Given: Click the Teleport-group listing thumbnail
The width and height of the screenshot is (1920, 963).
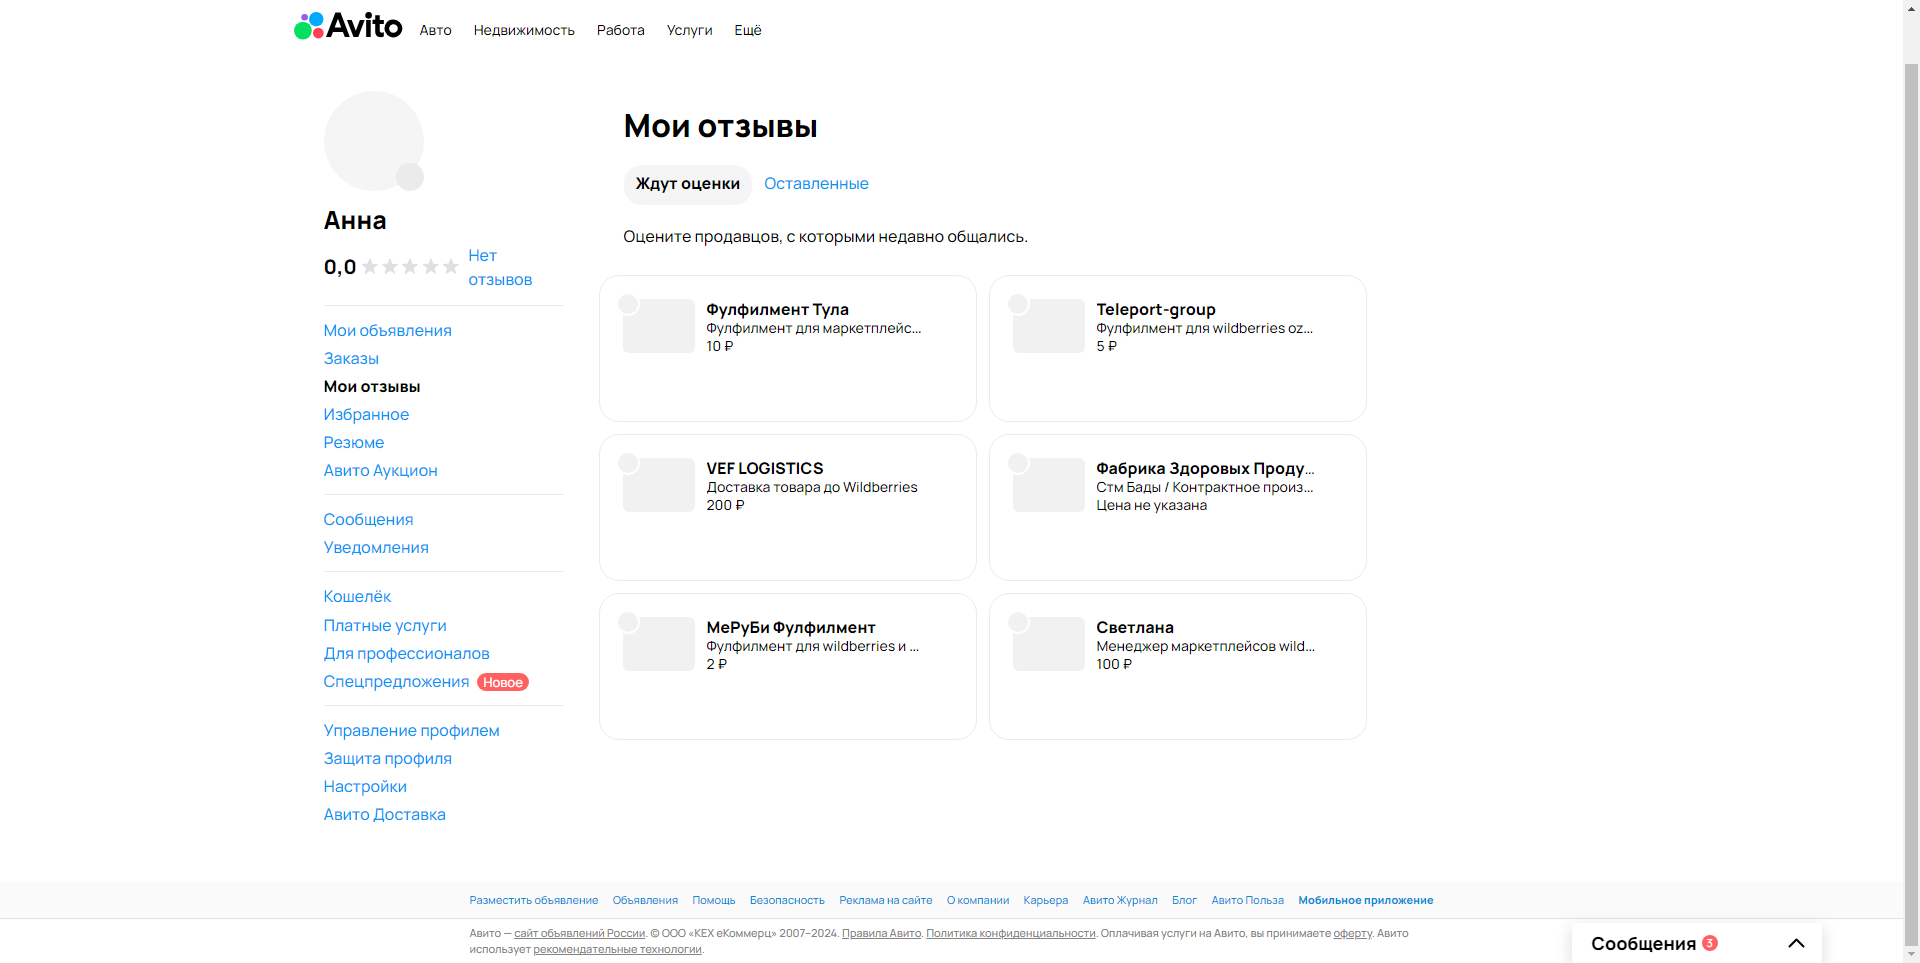Looking at the screenshot, I should click(x=1049, y=326).
